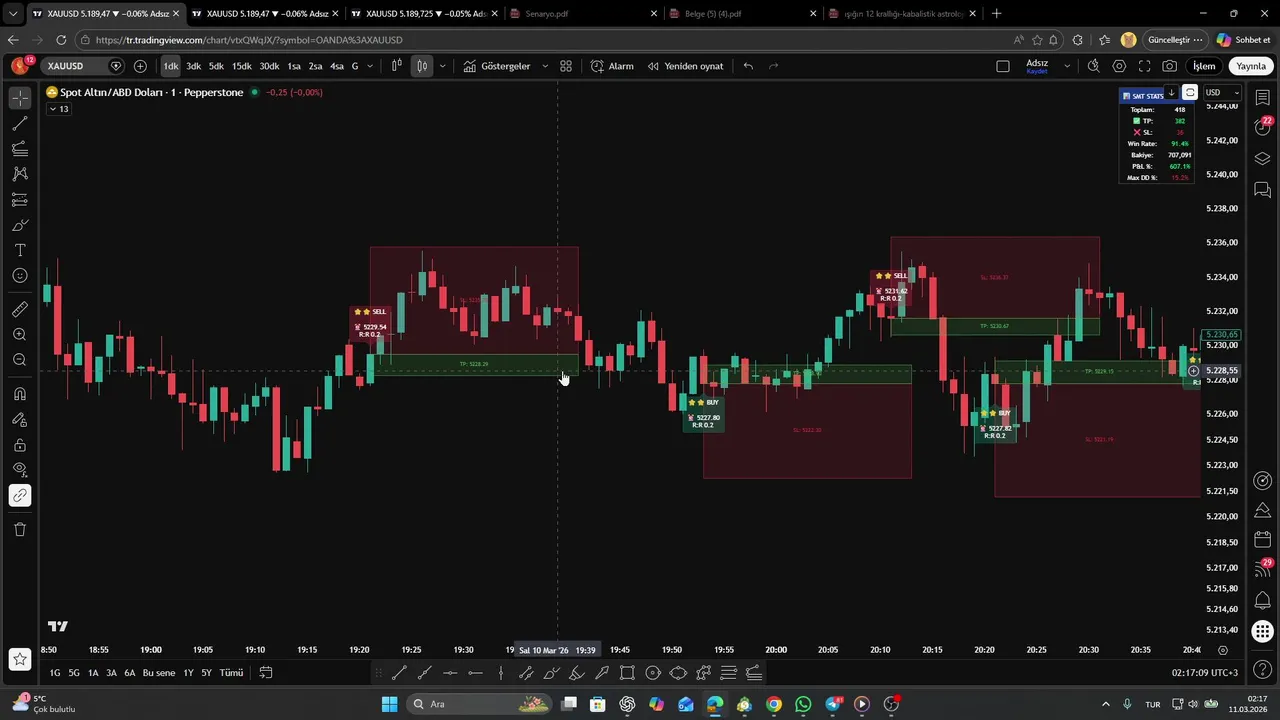Click the bars chart style icon
Screen dimensions: 1280x720
tap(397, 66)
